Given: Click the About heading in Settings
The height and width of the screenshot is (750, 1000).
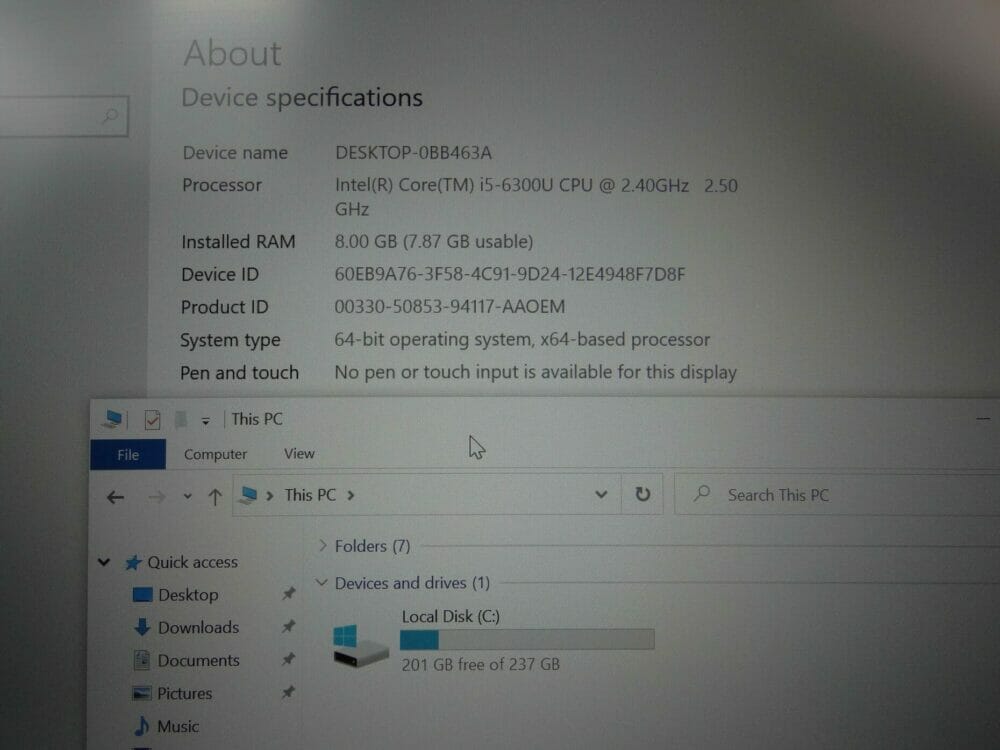Looking at the screenshot, I should point(232,53).
